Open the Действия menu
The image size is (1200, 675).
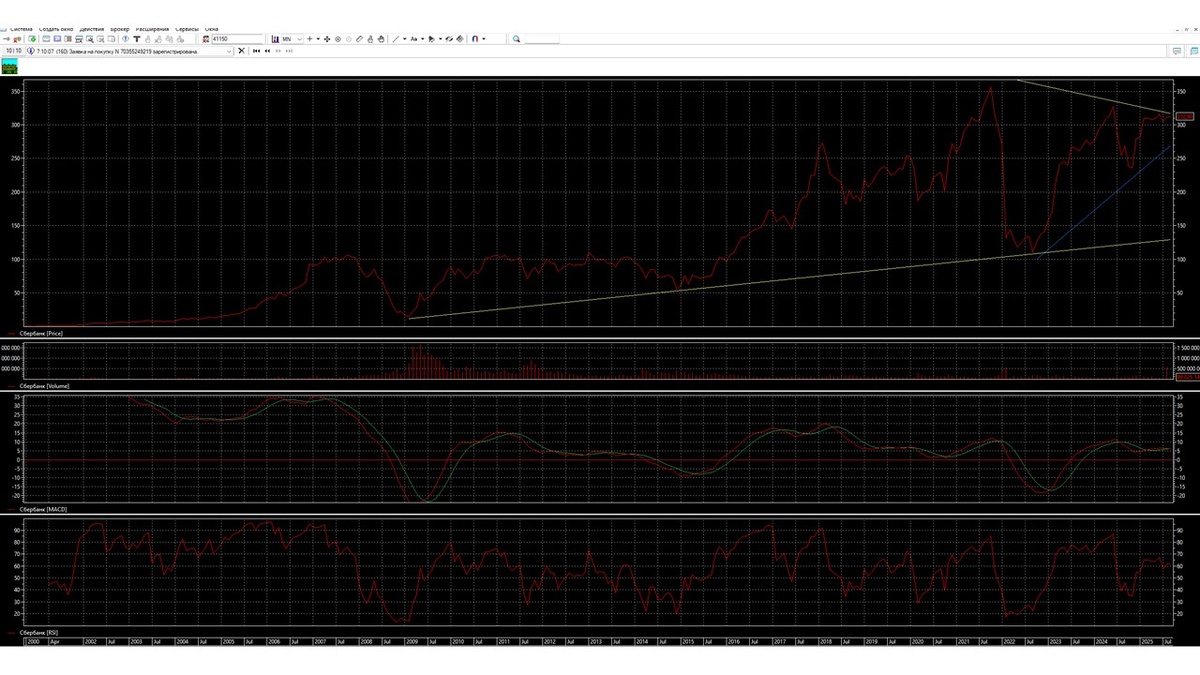point(92,29)
